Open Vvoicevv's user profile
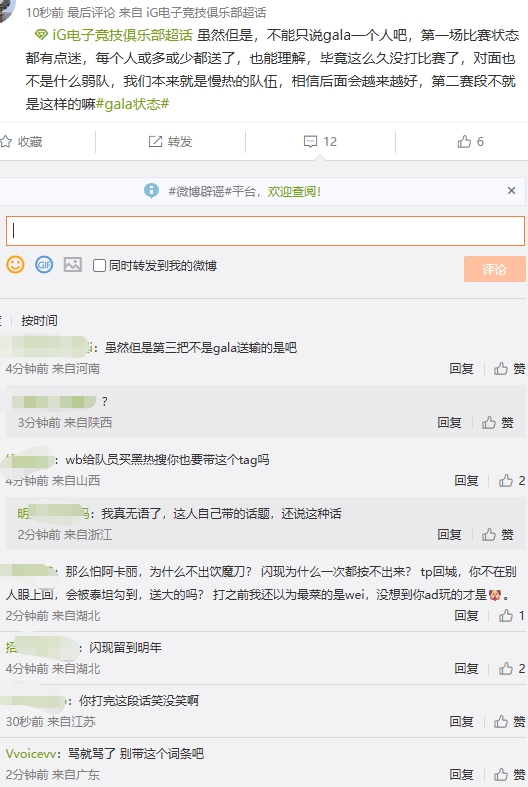Viewport: 528px width, 787px height. click(x=33, y=753)
